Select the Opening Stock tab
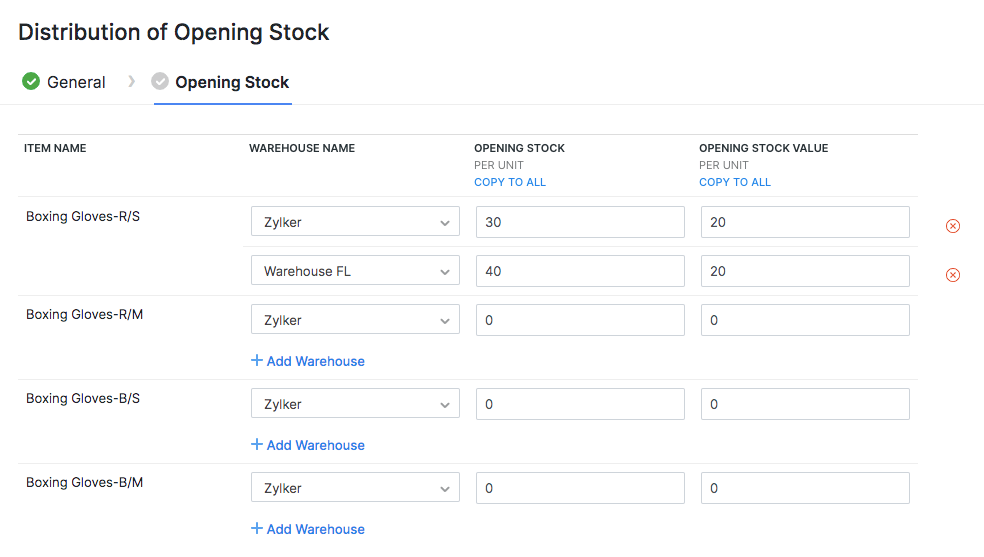This screenshot has width=984, height=557. point(232,82)
